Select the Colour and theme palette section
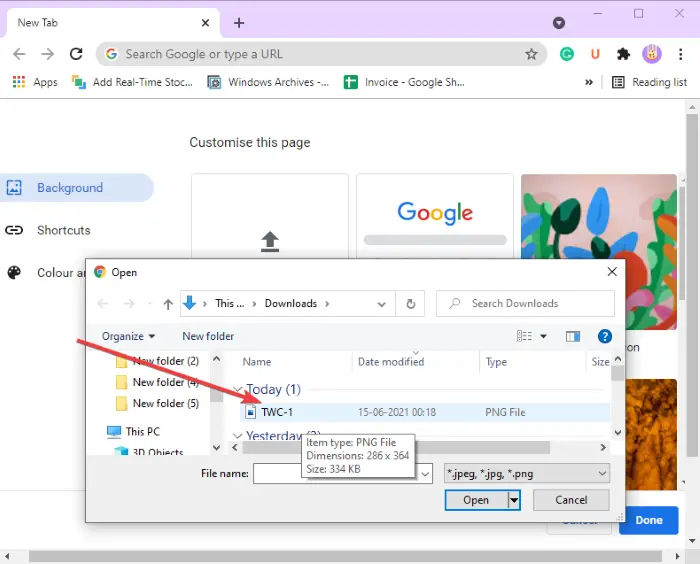This screenshot has height=564, width=700. tap(45, 272)
